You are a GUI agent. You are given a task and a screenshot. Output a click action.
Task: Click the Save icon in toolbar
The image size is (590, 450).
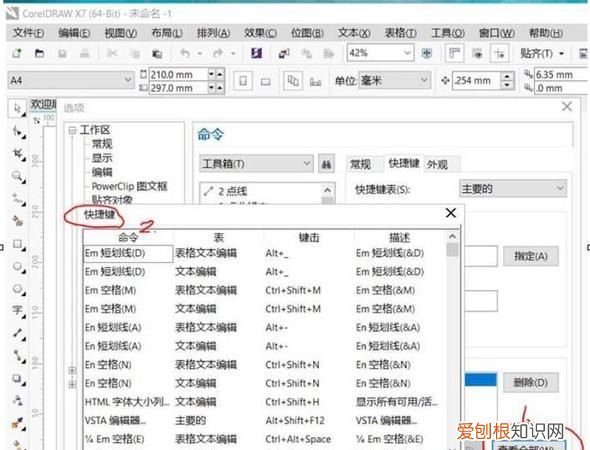pyautogui.click(x=62, y=53)
